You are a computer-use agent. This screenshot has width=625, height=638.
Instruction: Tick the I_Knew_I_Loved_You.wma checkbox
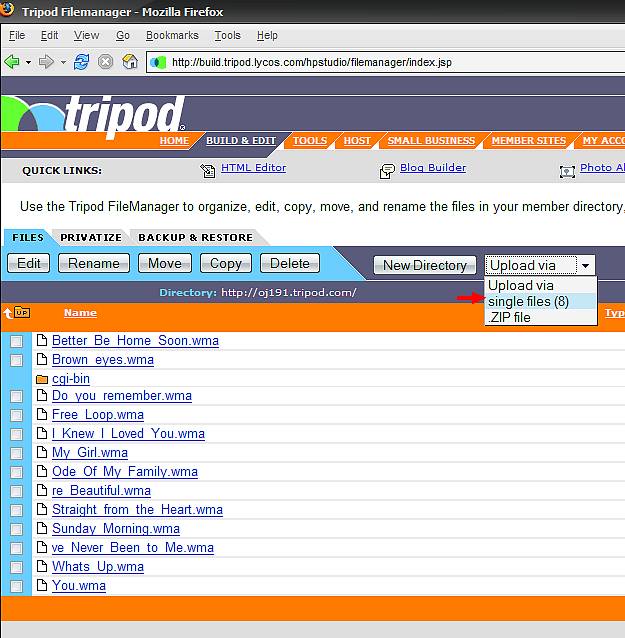16,434
